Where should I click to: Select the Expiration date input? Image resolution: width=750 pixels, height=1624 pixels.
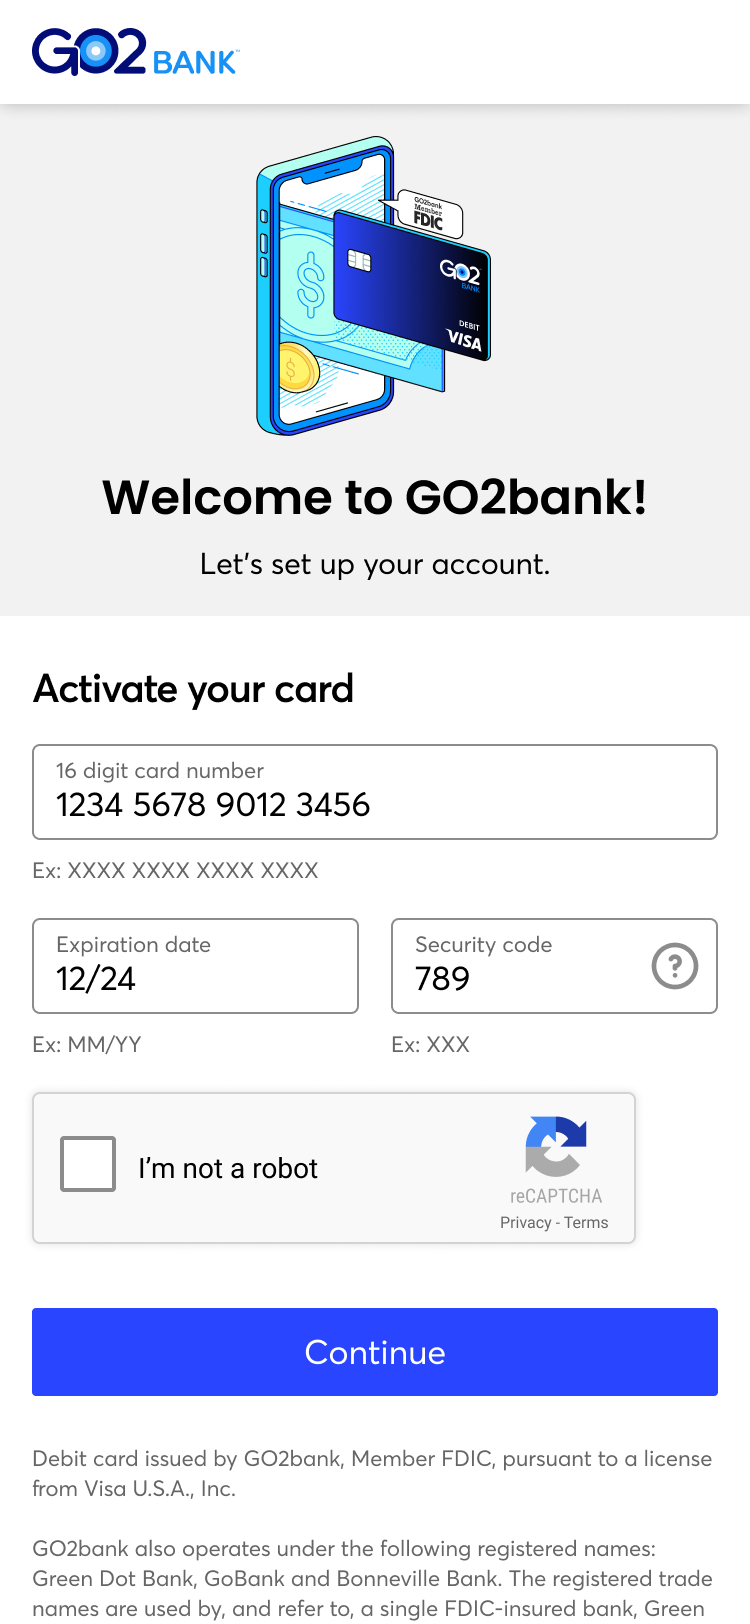195,966
